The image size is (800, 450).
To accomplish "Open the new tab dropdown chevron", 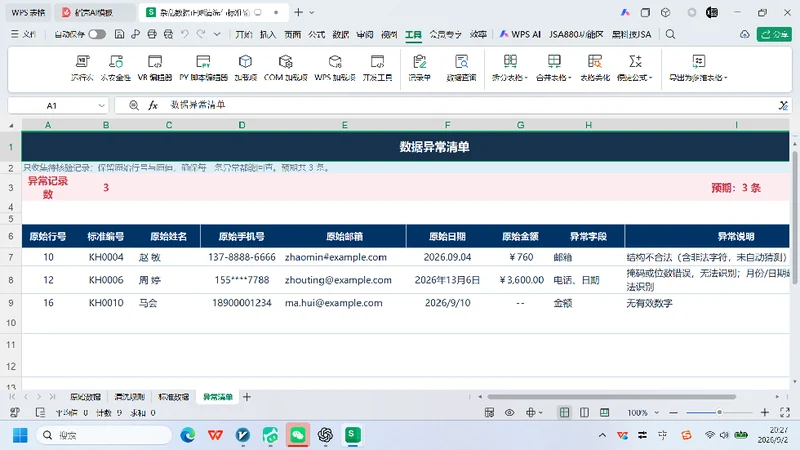I will click(x=312, y=12).
